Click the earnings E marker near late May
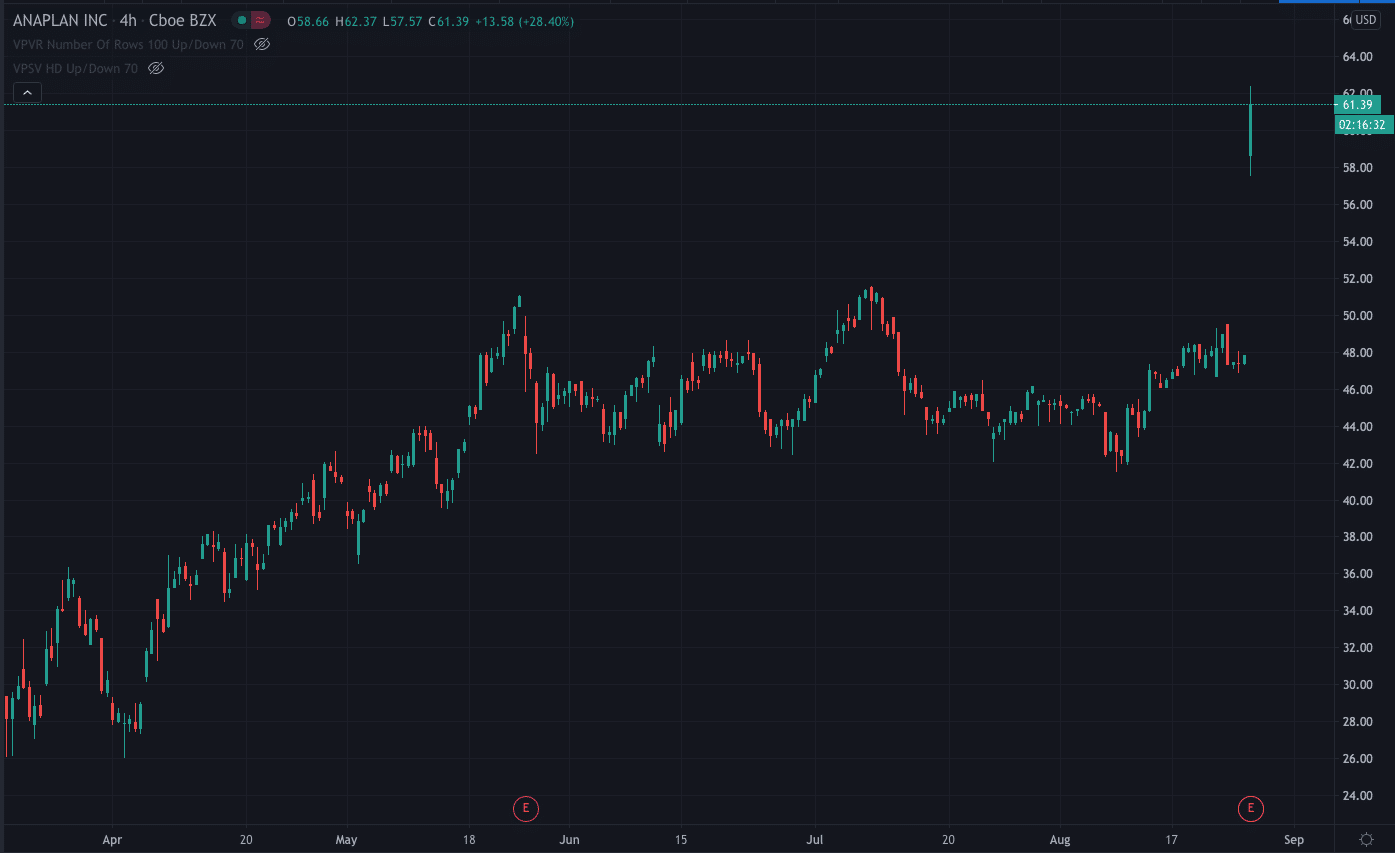Image resolution: width=1395 pixels, height=853 pixels. tap(525, 808)
